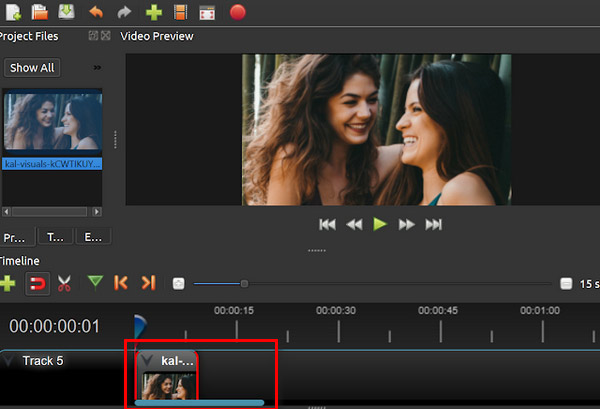The image size is (600, 409).
Task: Close the Project Files panel
Action: click(x=106, y=36)
